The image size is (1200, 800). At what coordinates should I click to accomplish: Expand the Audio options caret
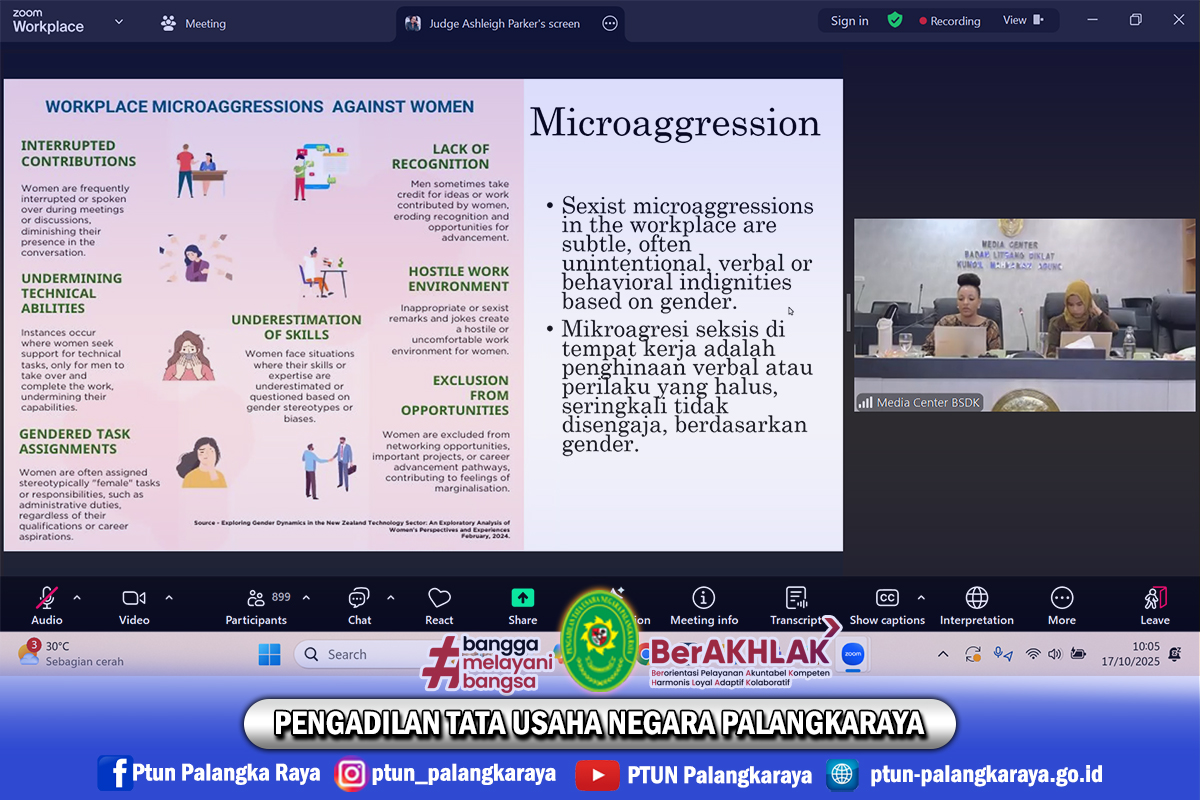coord(77,597)
